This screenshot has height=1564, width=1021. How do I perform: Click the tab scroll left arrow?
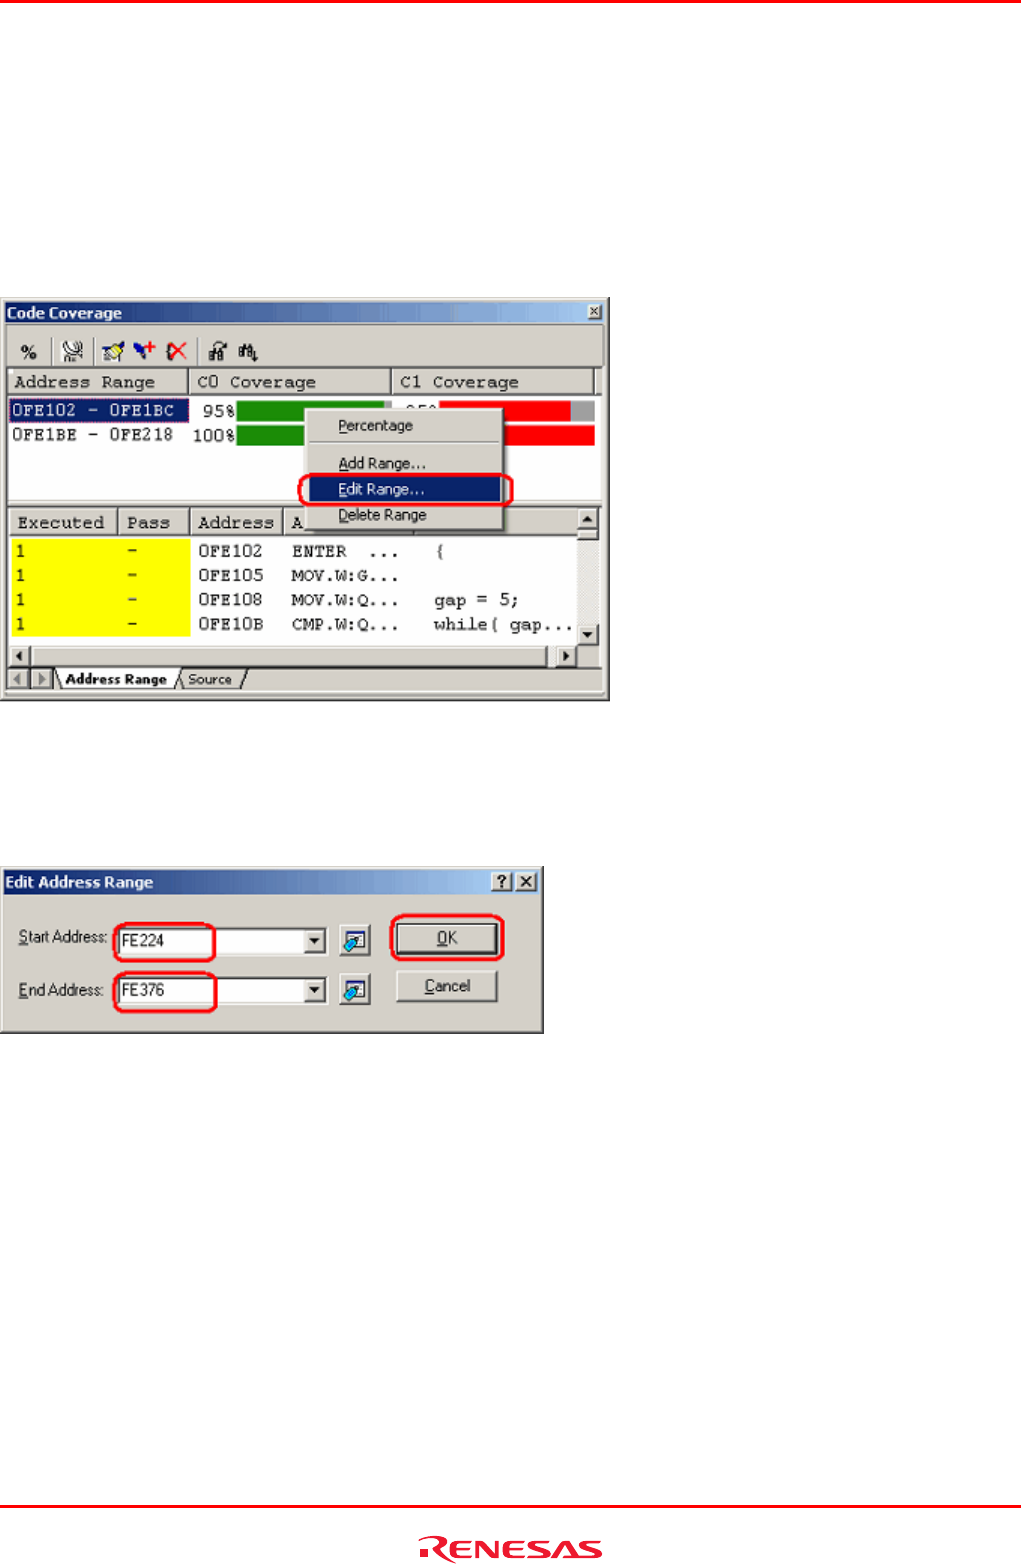pos(19,679)
